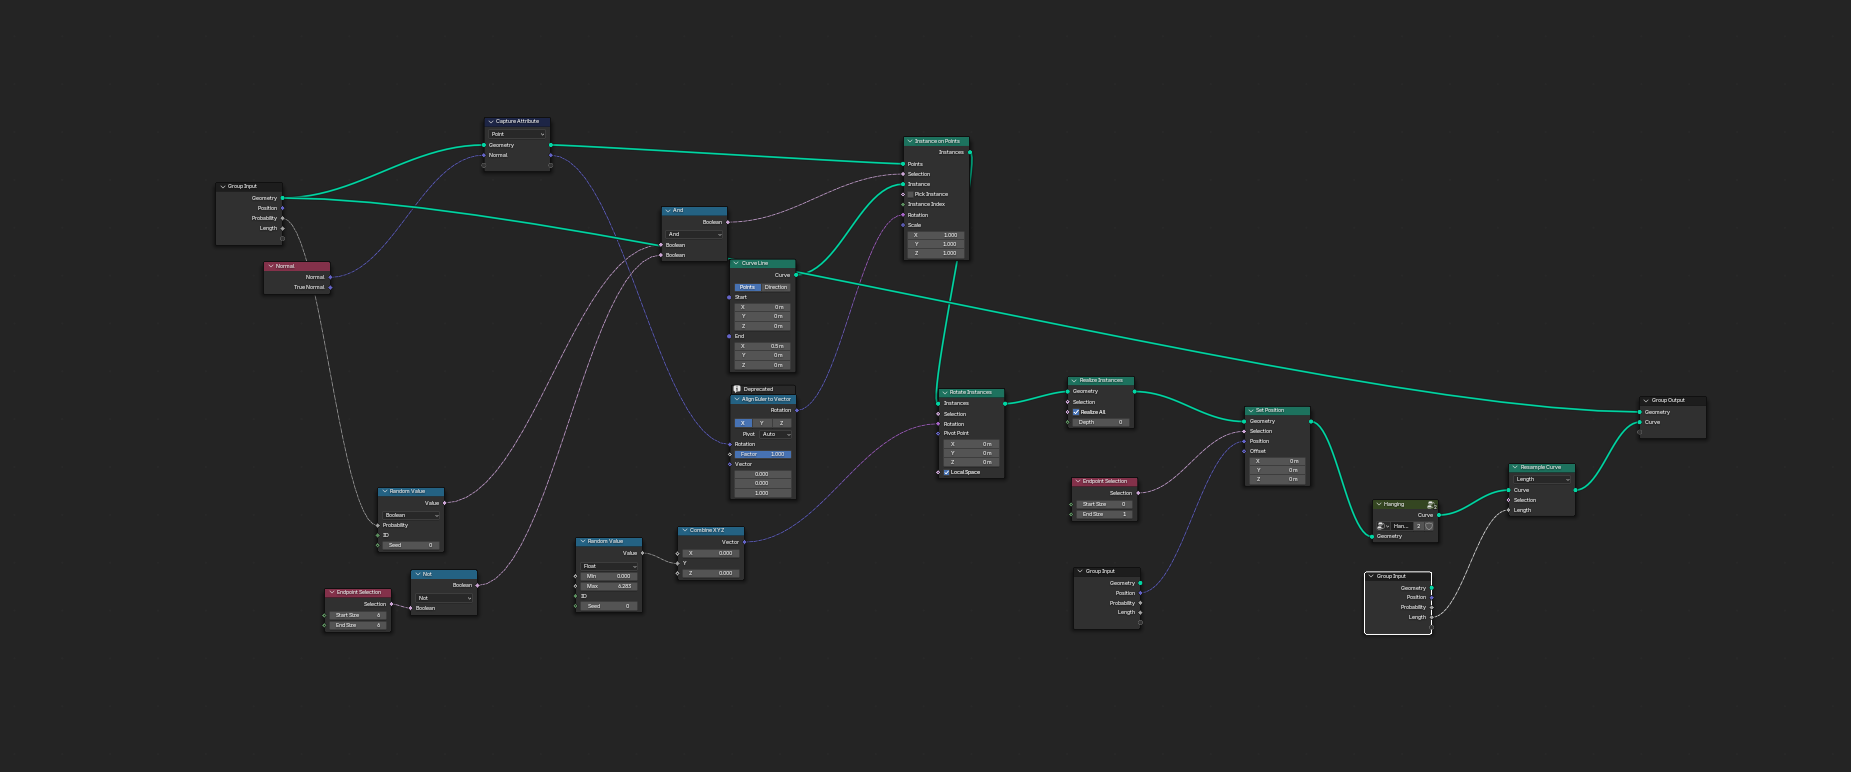Click Geometry input socket on Hanging node
1851x772 pixels.
[1372, 536]
